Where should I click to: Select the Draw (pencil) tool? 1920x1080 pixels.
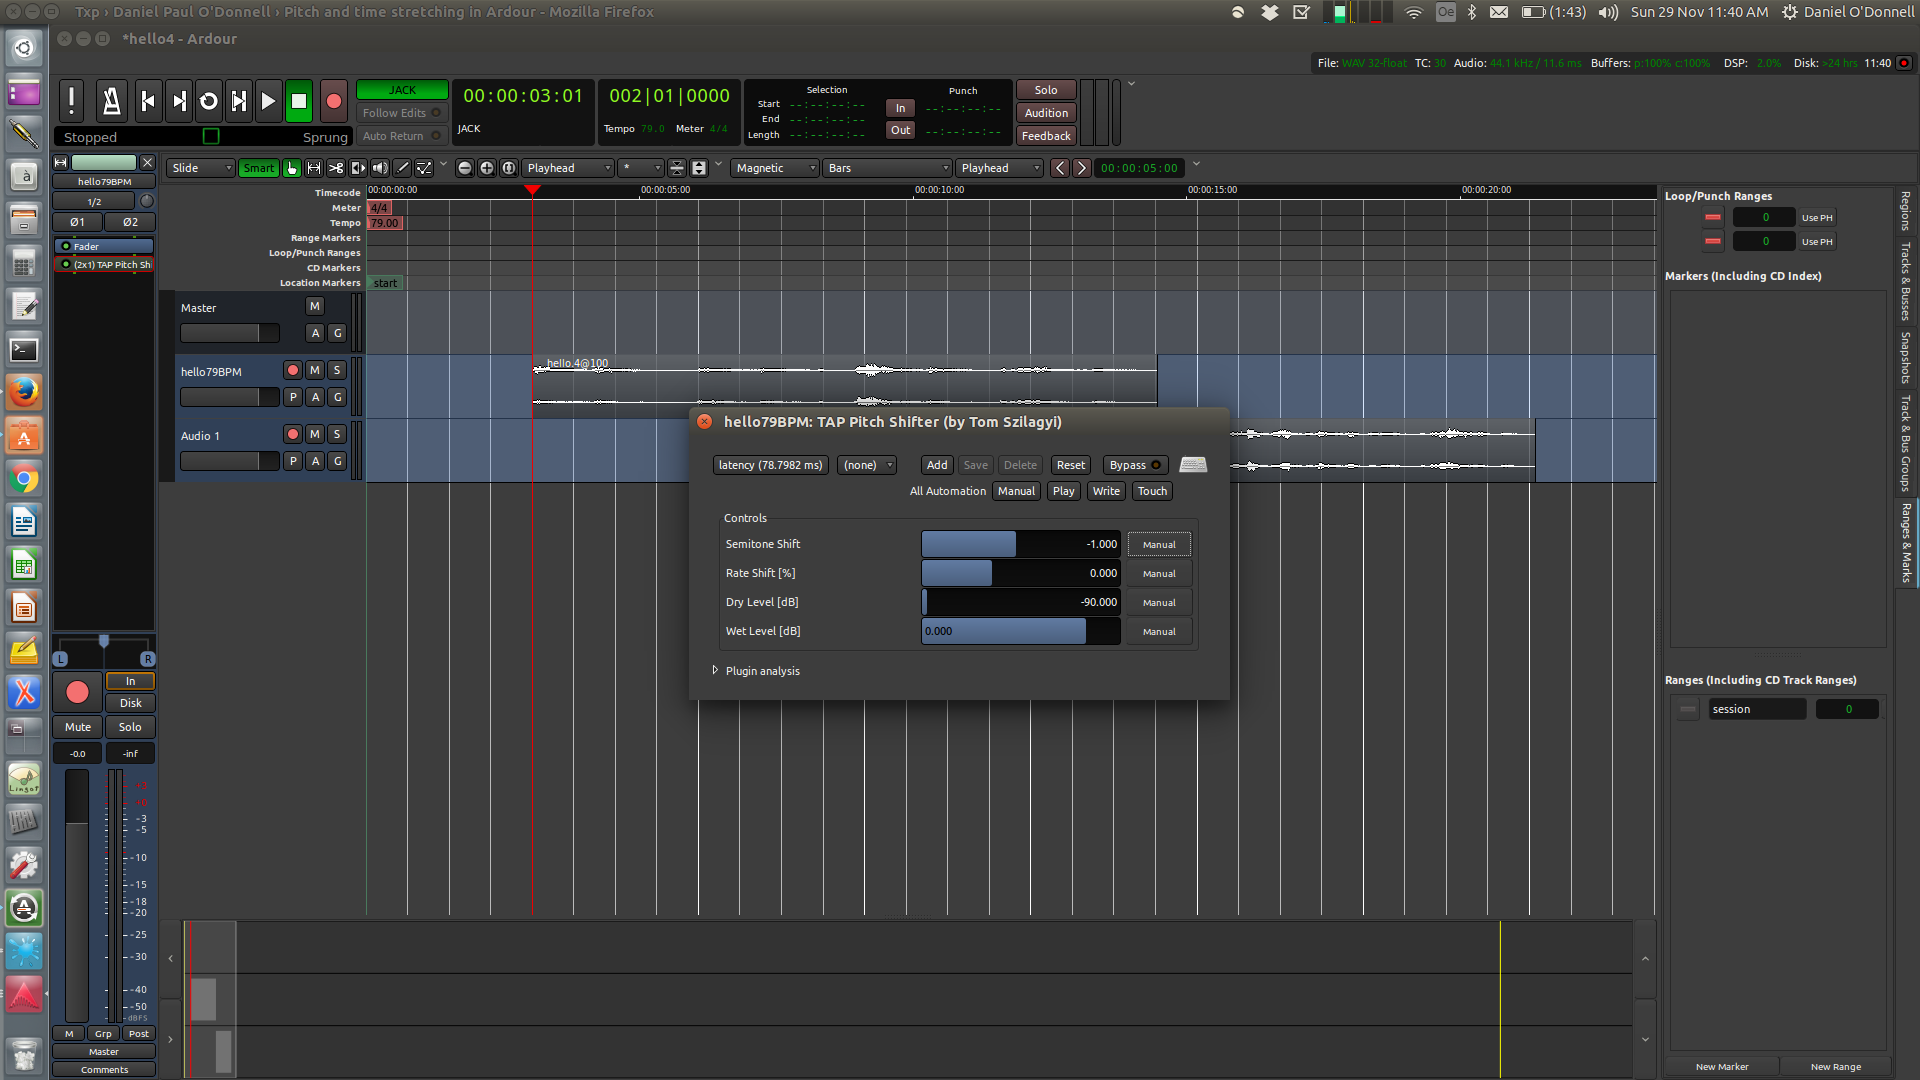tap(402, 168)
